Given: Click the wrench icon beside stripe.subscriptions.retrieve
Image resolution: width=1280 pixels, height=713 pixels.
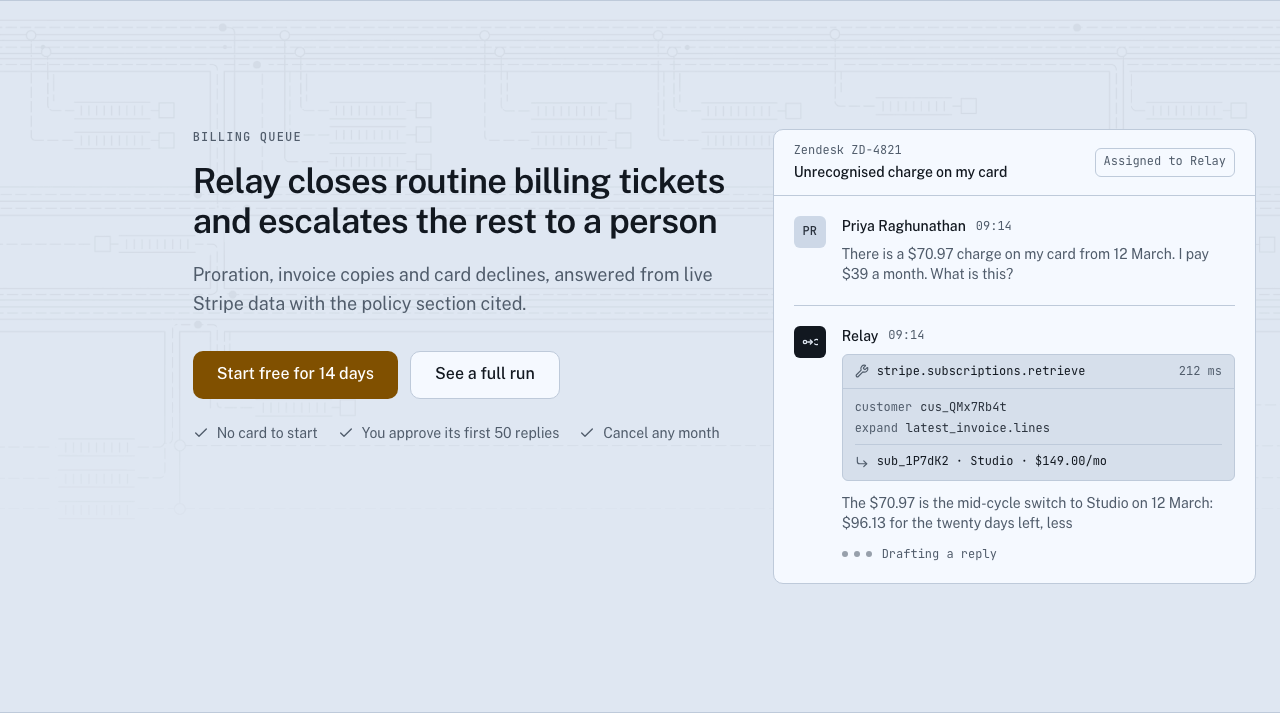Looking at the screenshot, I should click(862, 371).
